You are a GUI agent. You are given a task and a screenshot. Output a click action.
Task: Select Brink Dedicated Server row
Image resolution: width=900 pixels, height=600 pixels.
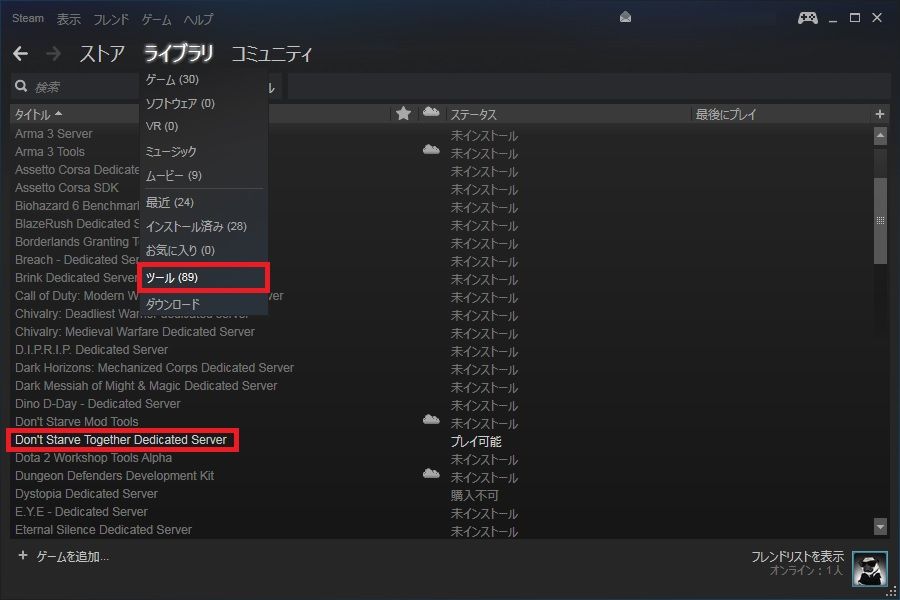coord(76,278)
